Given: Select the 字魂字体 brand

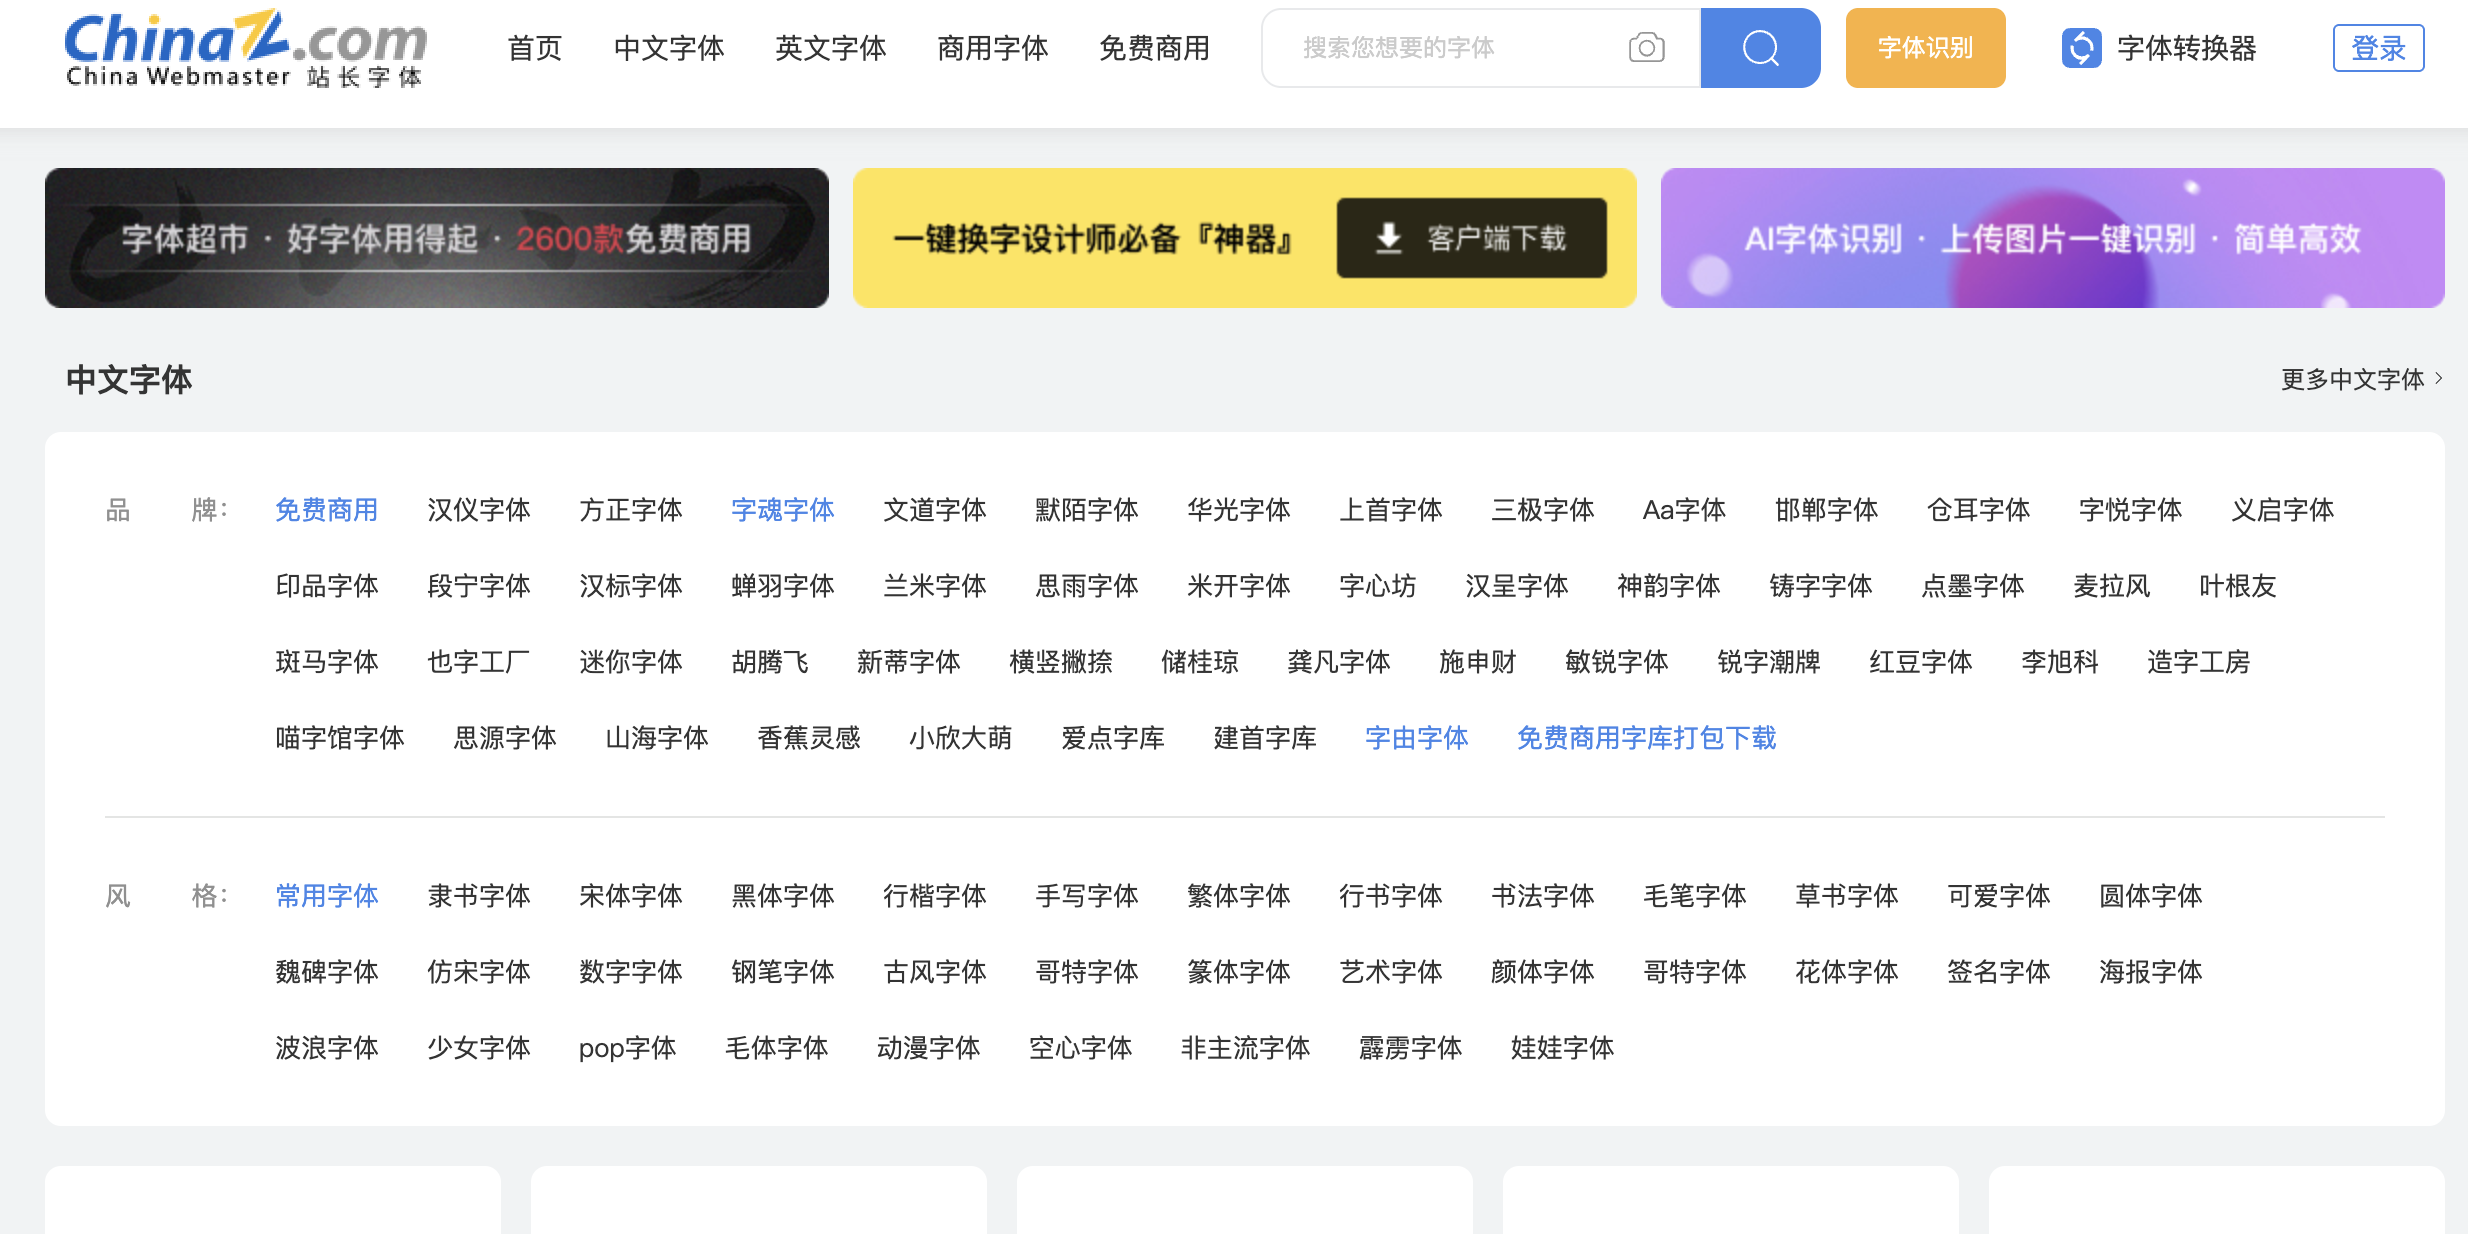Looking at the screenshot, I should point(783,510).
